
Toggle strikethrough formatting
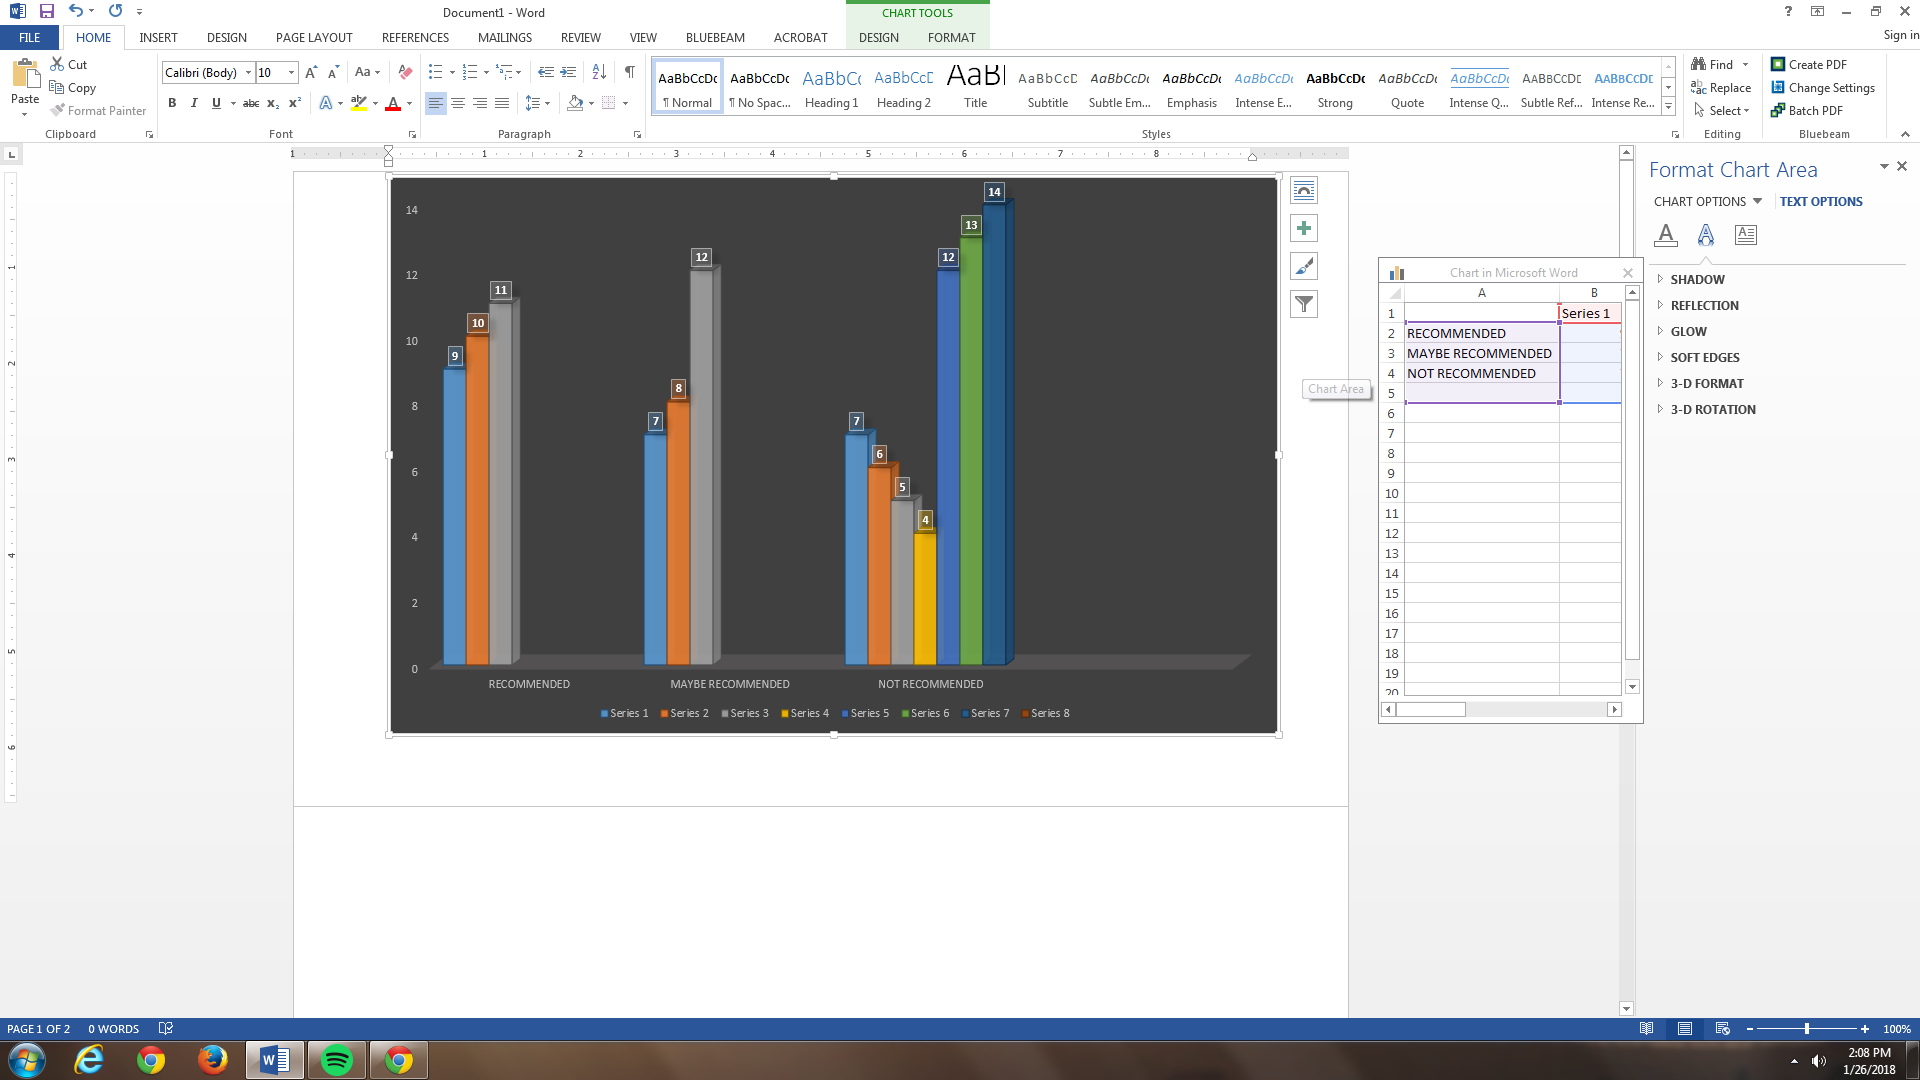click(250, 103)
